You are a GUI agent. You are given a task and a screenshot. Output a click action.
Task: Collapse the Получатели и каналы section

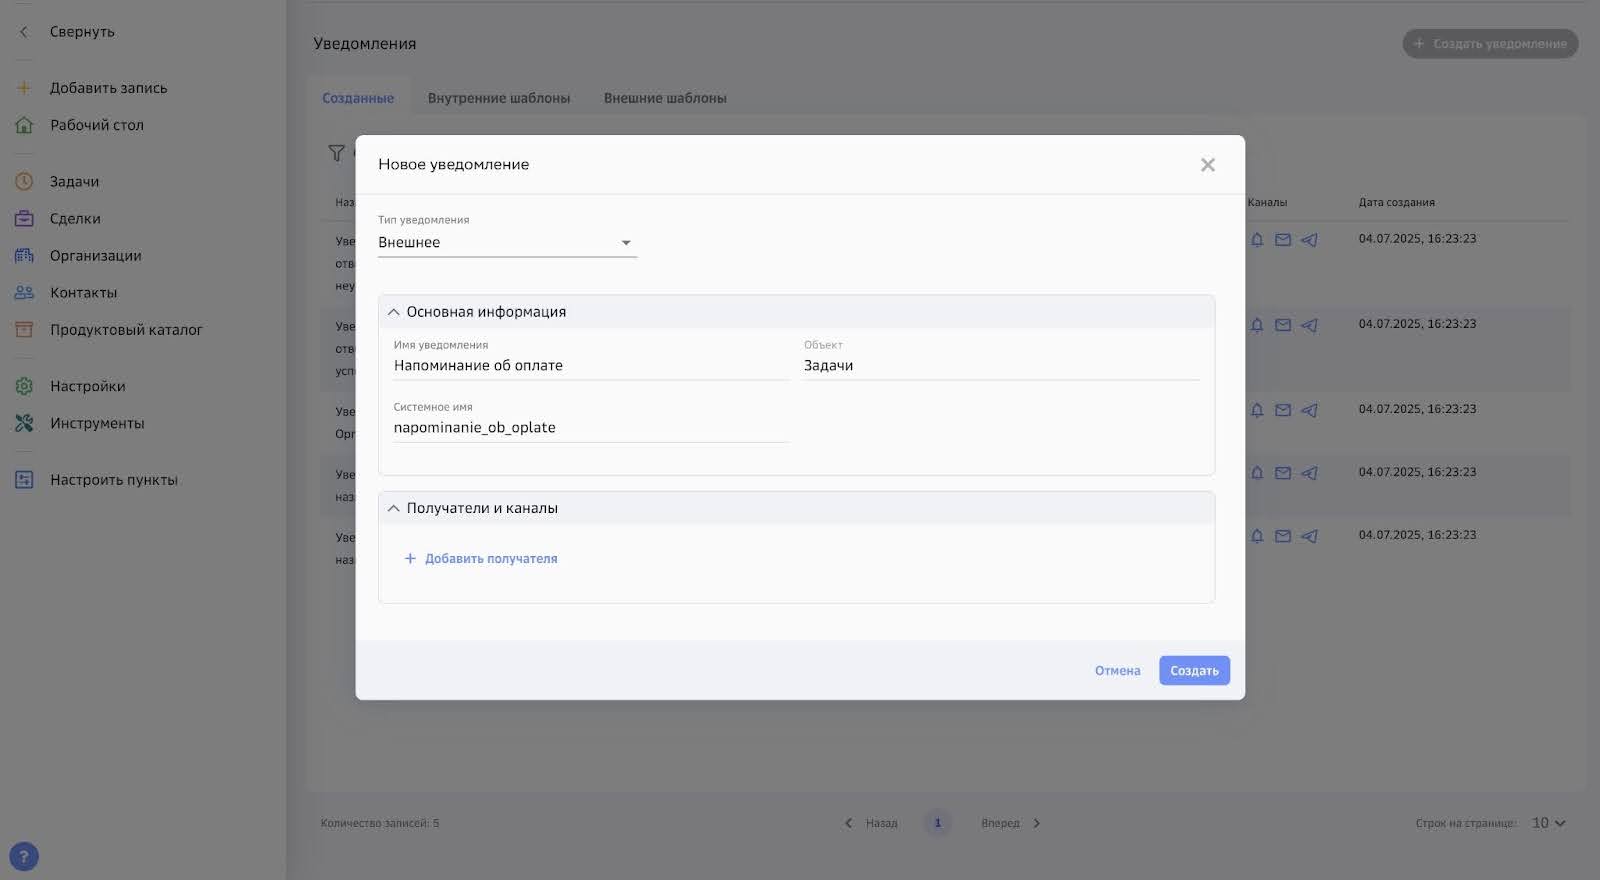tap(394, 508)
